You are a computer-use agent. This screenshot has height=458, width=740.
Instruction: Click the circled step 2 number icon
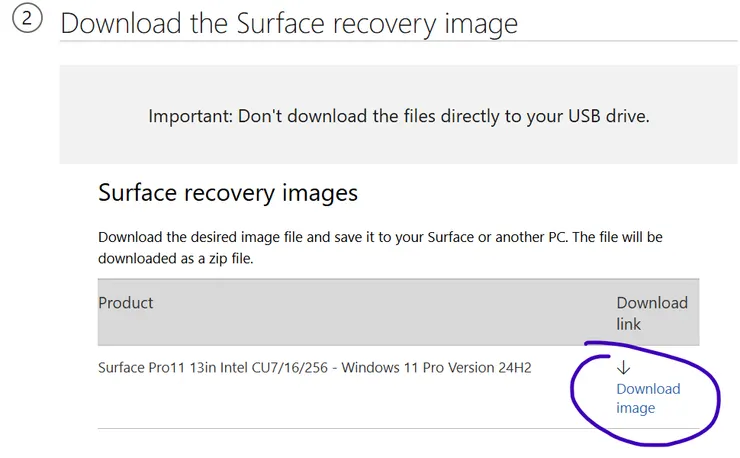(x=27, y=20)
